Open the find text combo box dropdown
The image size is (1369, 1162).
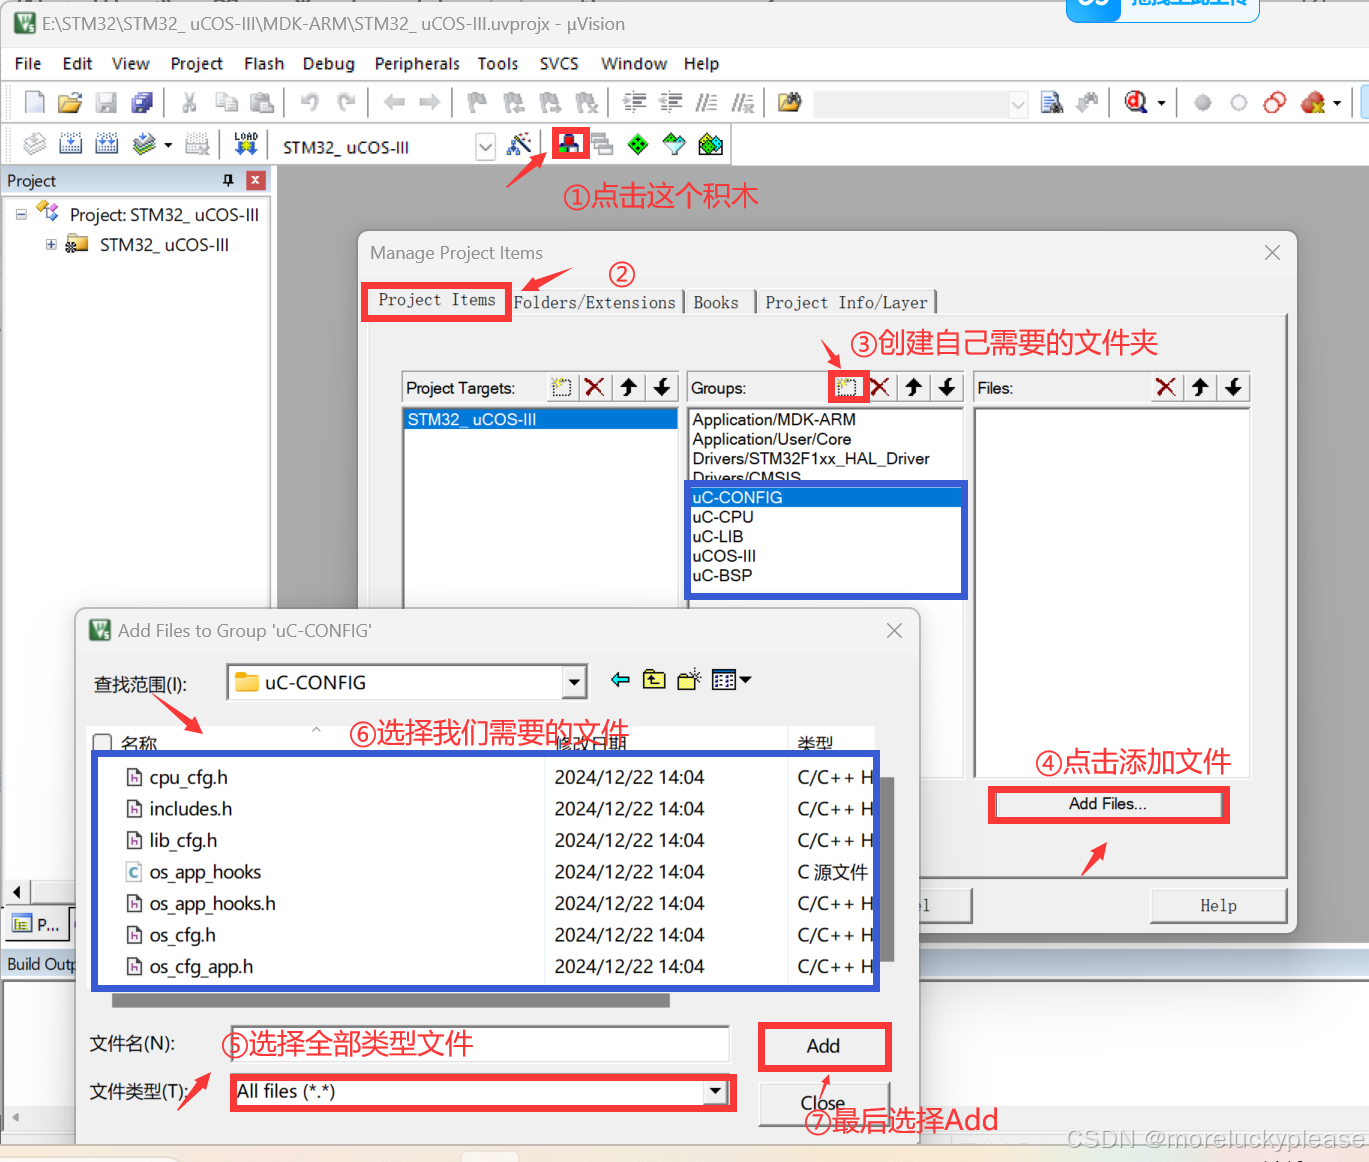1018,103
